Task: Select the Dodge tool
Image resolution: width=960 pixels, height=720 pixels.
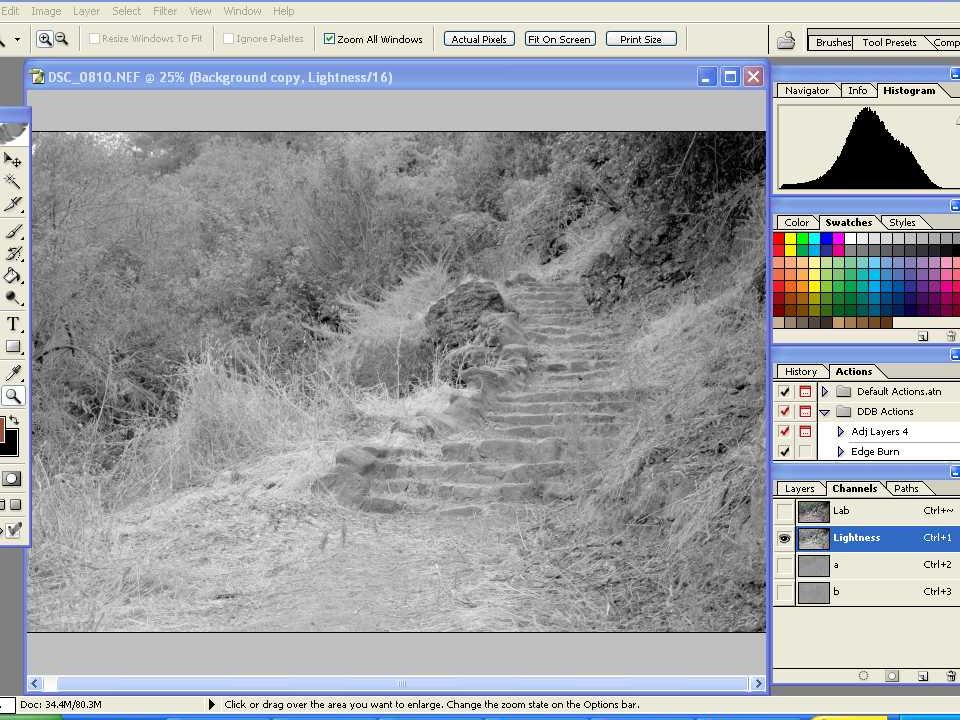Action: [x=12, y=298]
